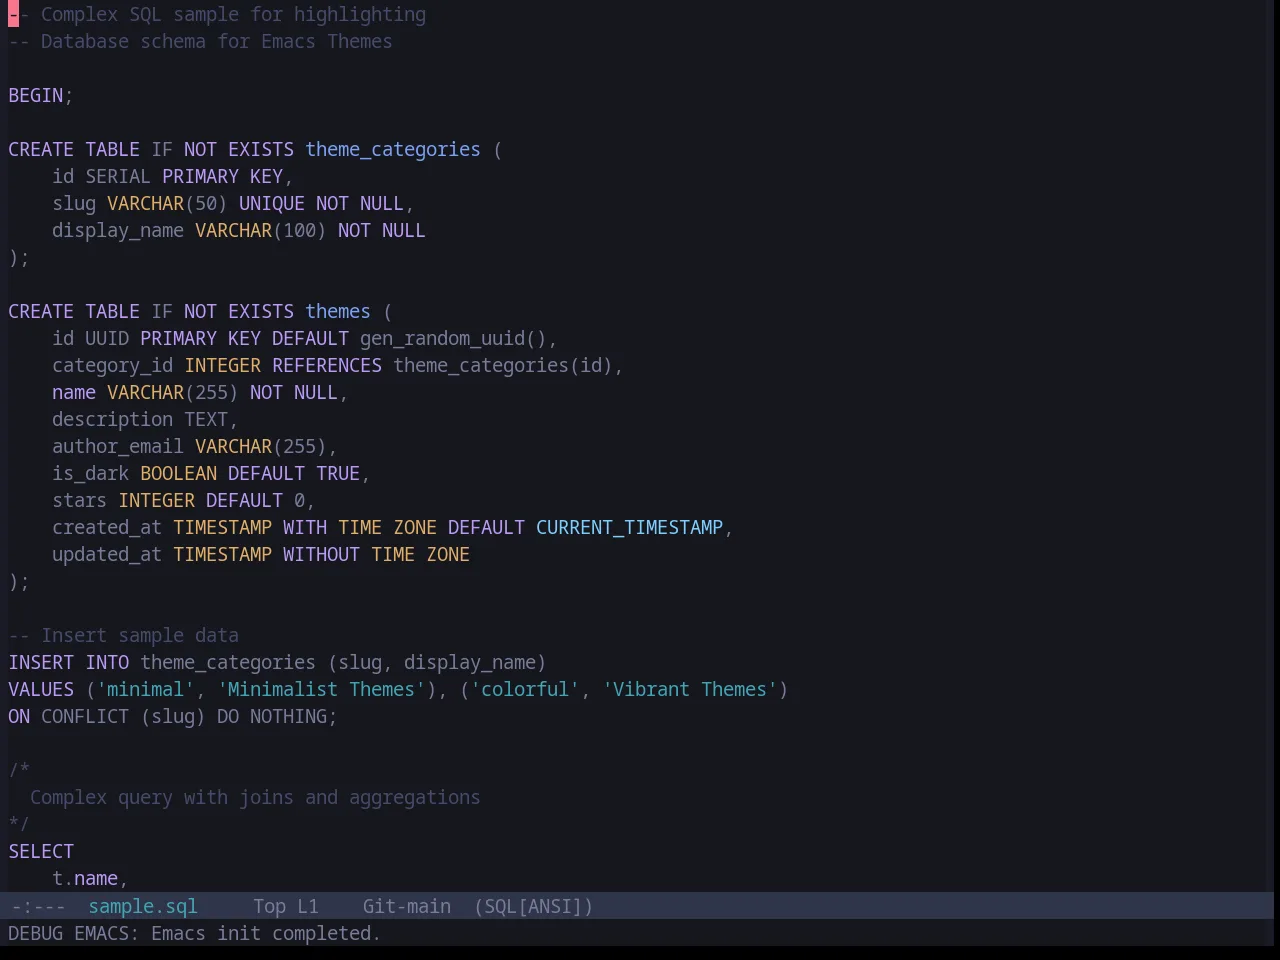
Task: Click the 'Insert sample data' comment
Action: pyautogui.click(x=124, y=635)
